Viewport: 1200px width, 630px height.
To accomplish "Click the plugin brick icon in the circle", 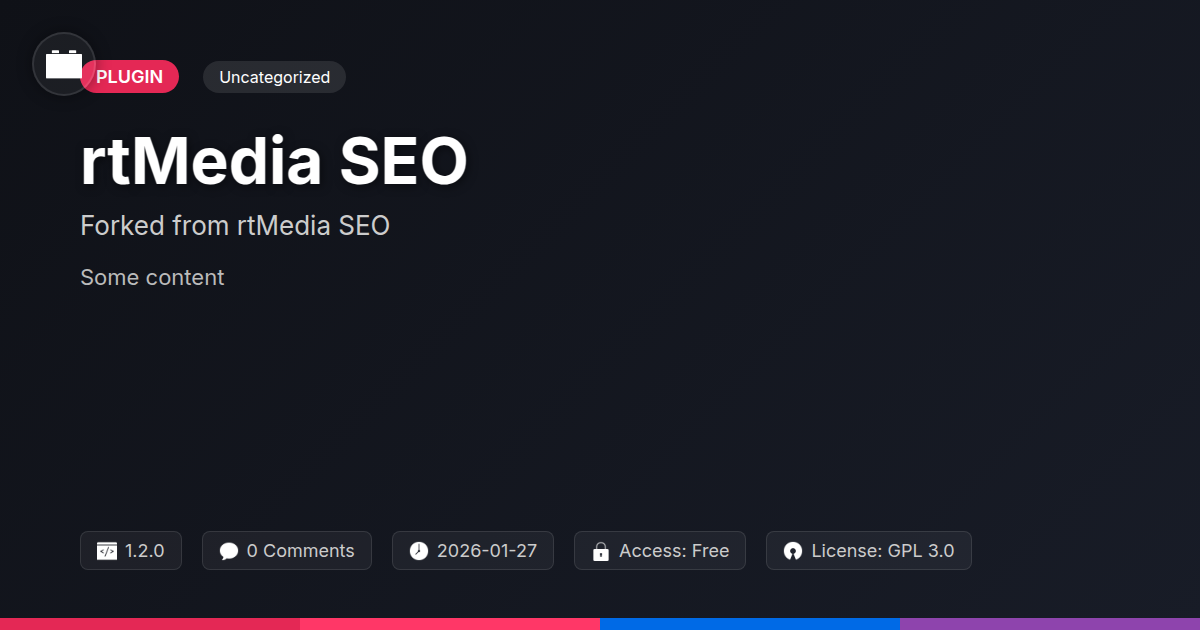I will tap(64, 64).
